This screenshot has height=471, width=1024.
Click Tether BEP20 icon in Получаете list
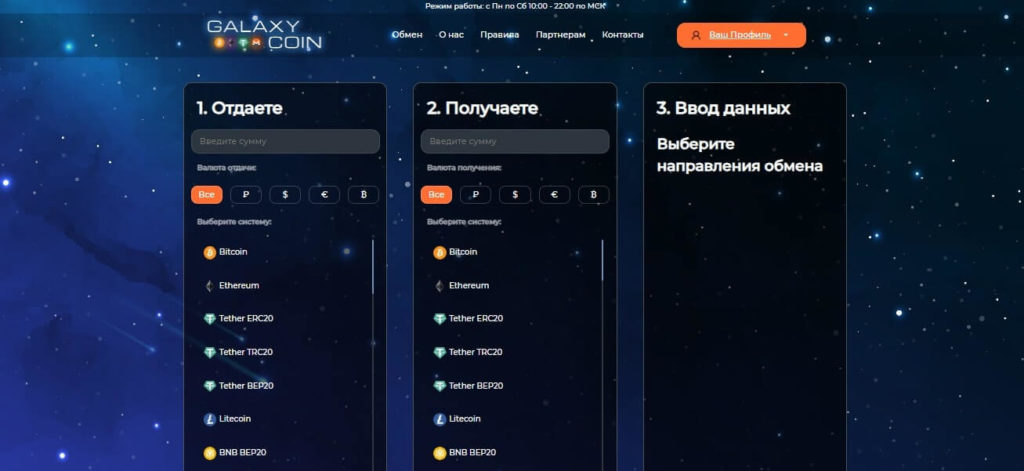(440, 386)
